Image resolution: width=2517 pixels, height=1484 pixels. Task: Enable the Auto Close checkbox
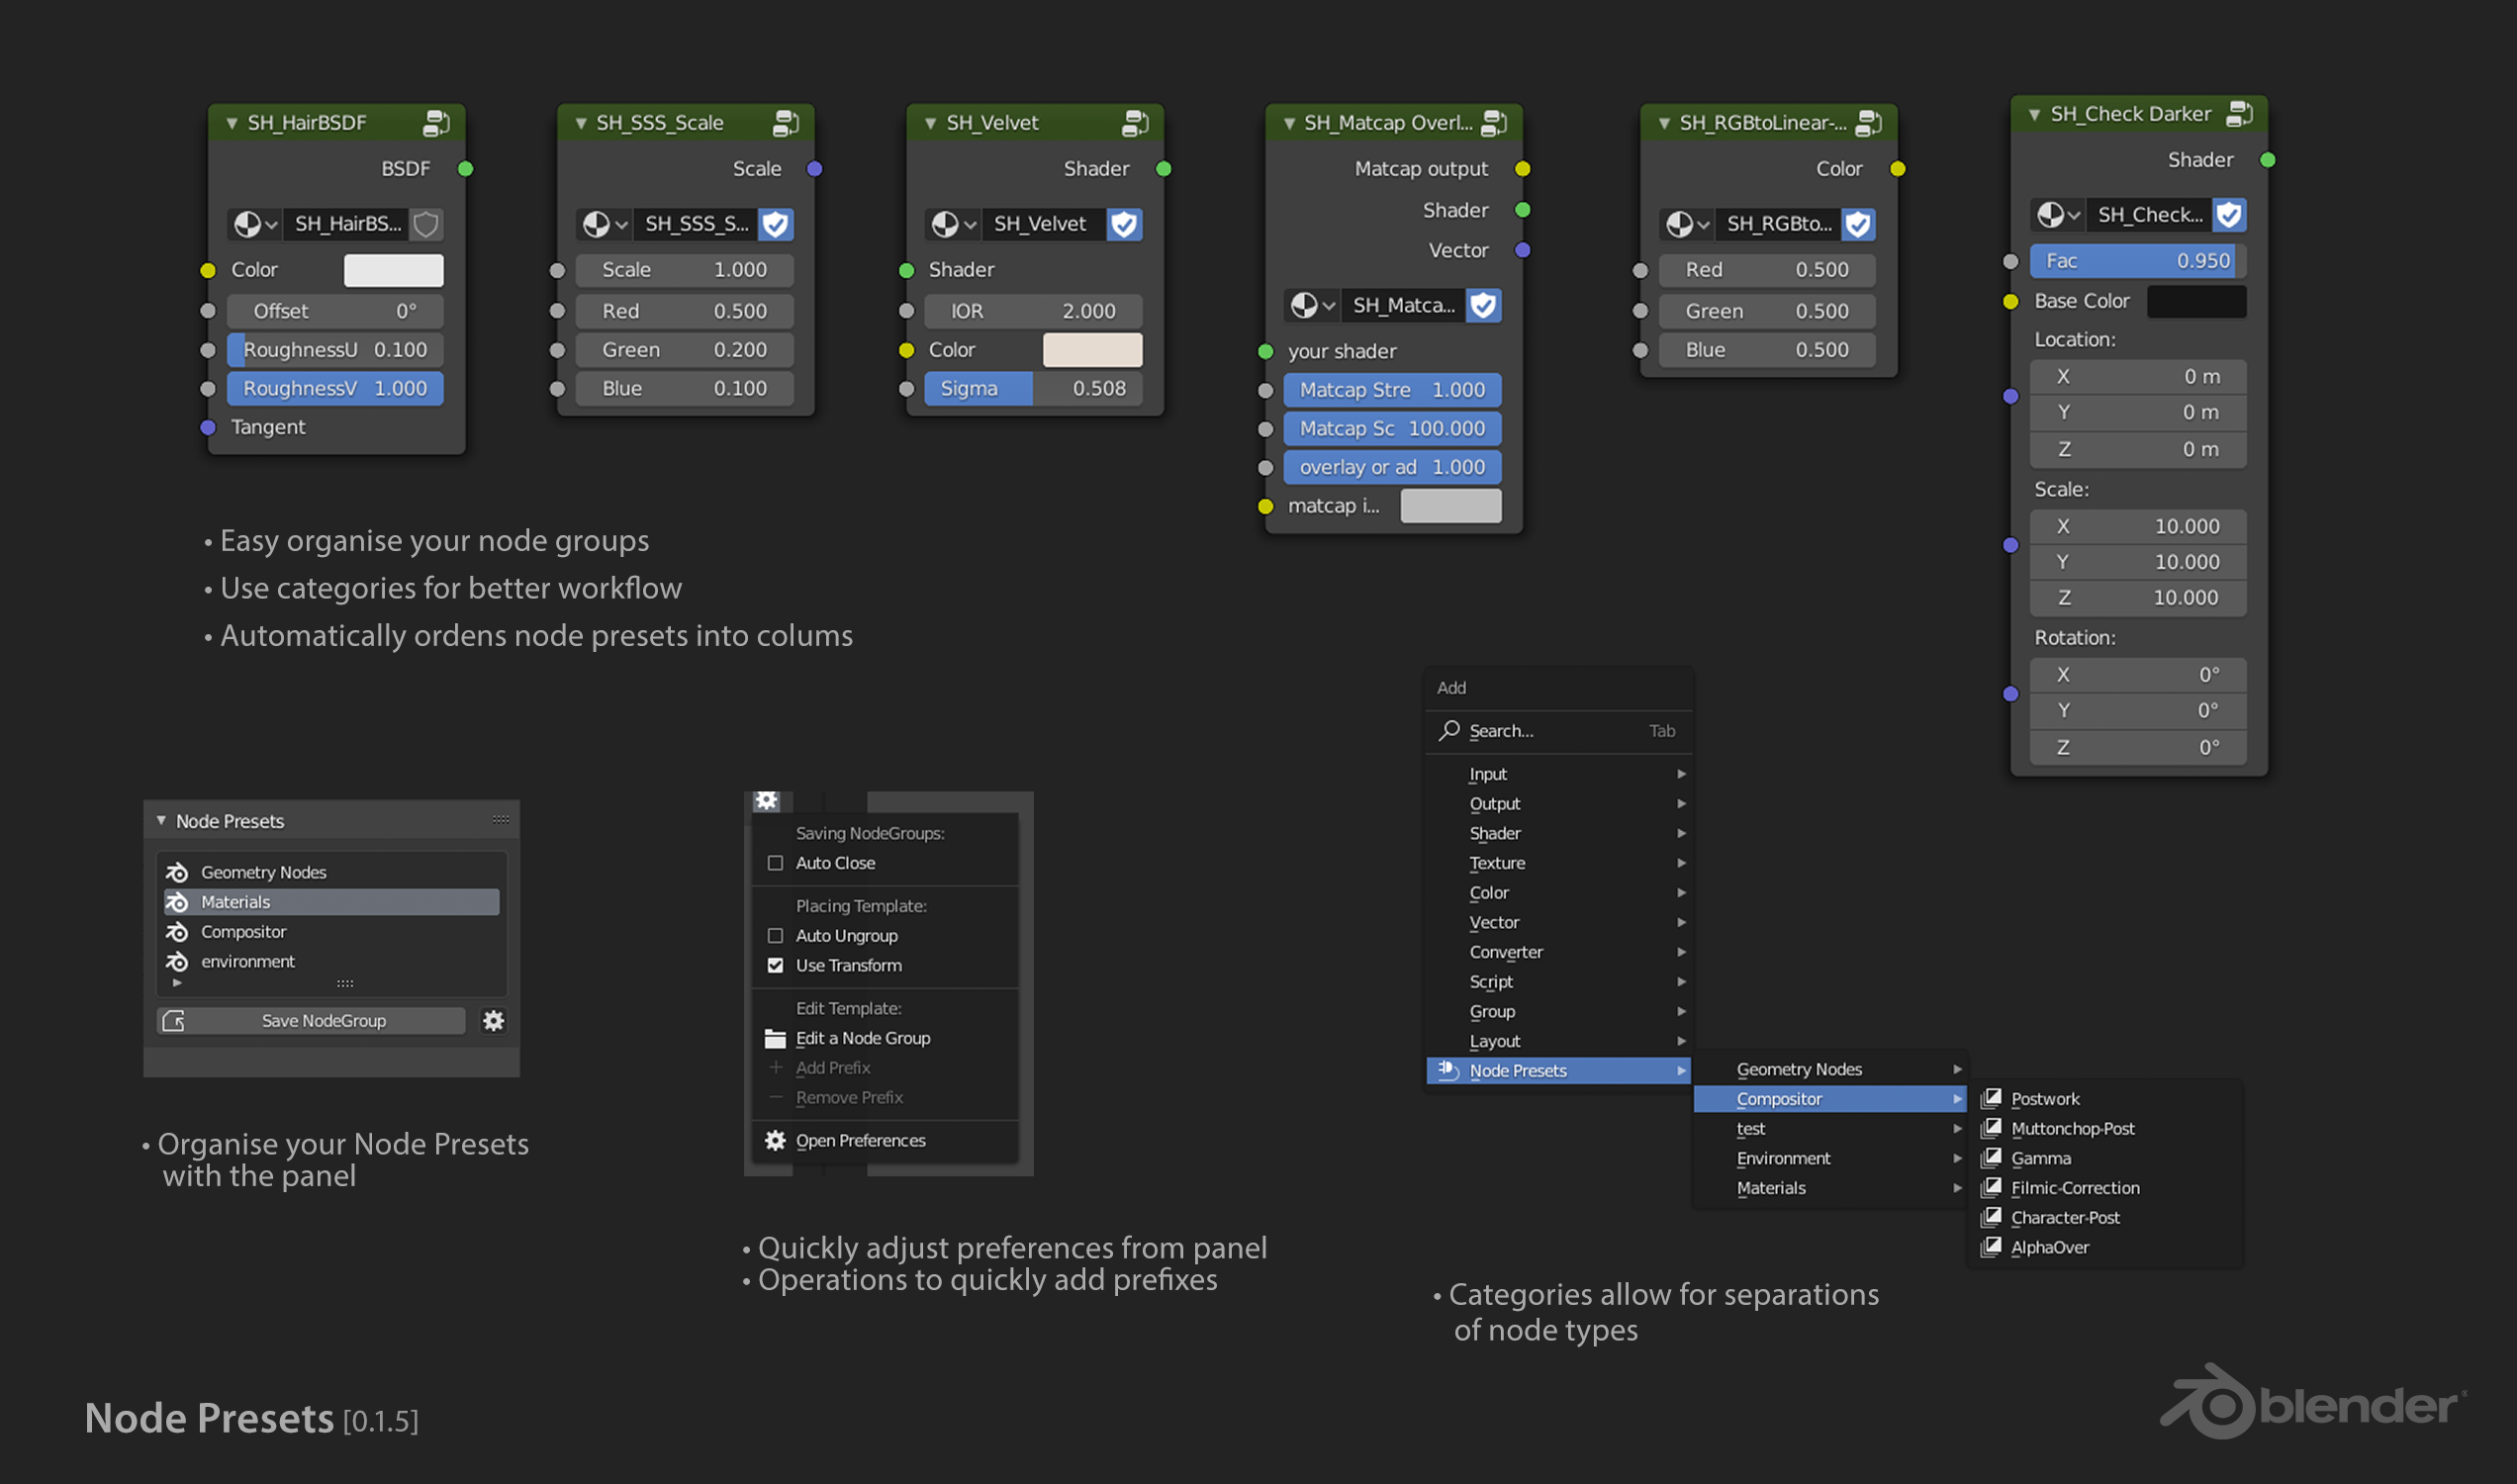pos(775,863)
